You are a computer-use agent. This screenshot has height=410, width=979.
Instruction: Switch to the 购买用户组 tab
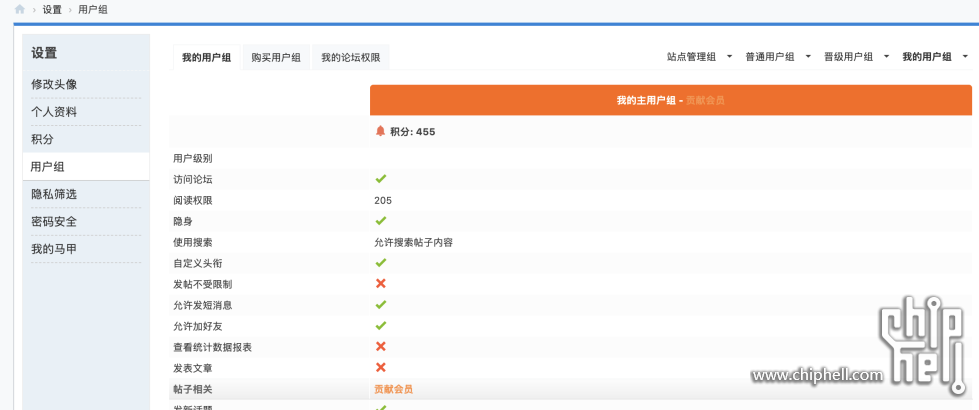(276, 57)
